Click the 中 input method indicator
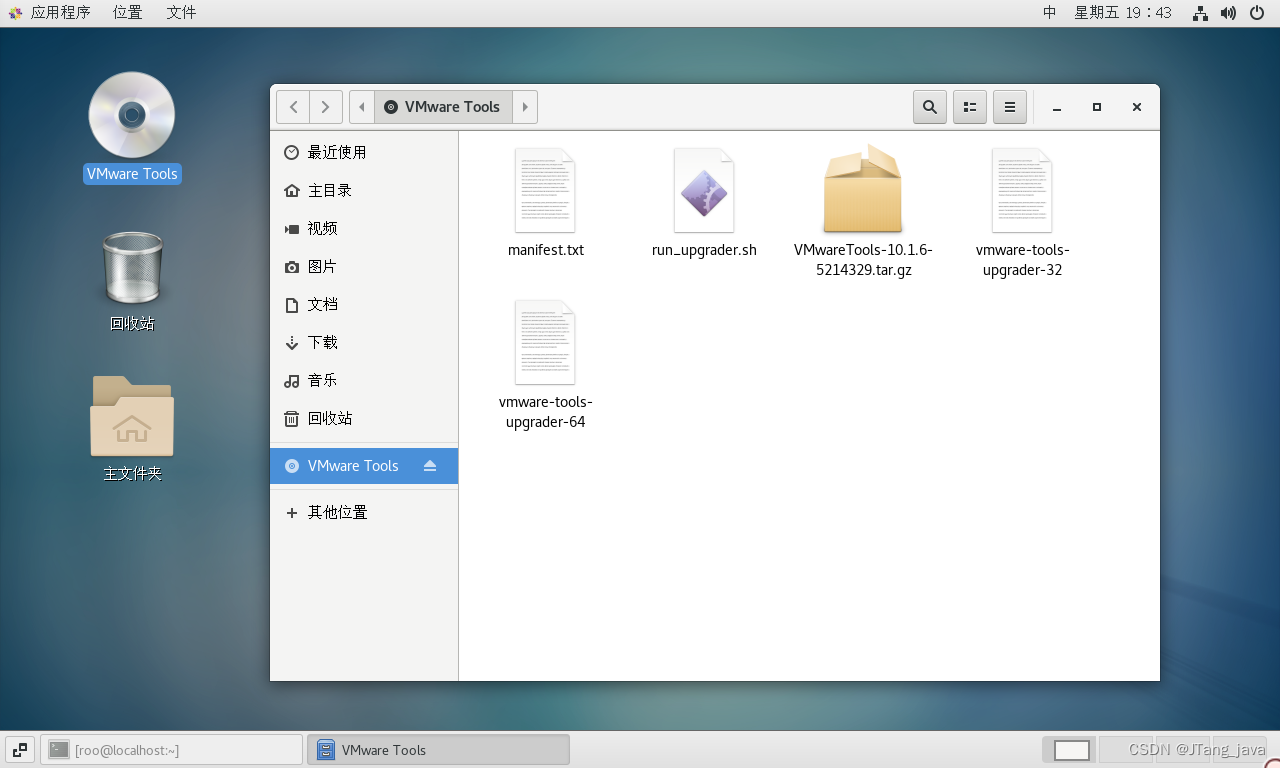The width and height of the screenshot is (1280, 768). click(x=1049, y=13)
